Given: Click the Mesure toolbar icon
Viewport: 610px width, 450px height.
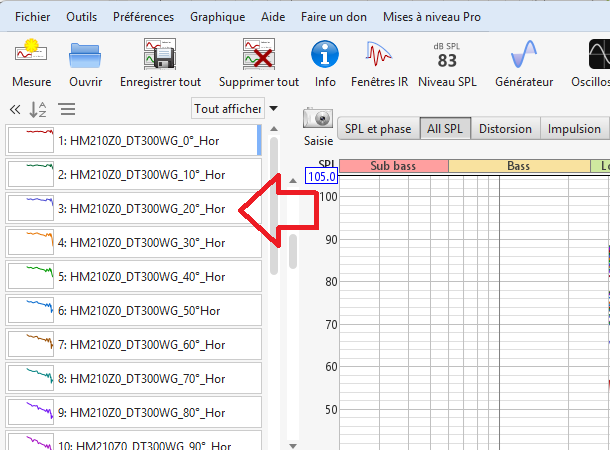Looking at the screenshot, I should click(x=31, y=54).
